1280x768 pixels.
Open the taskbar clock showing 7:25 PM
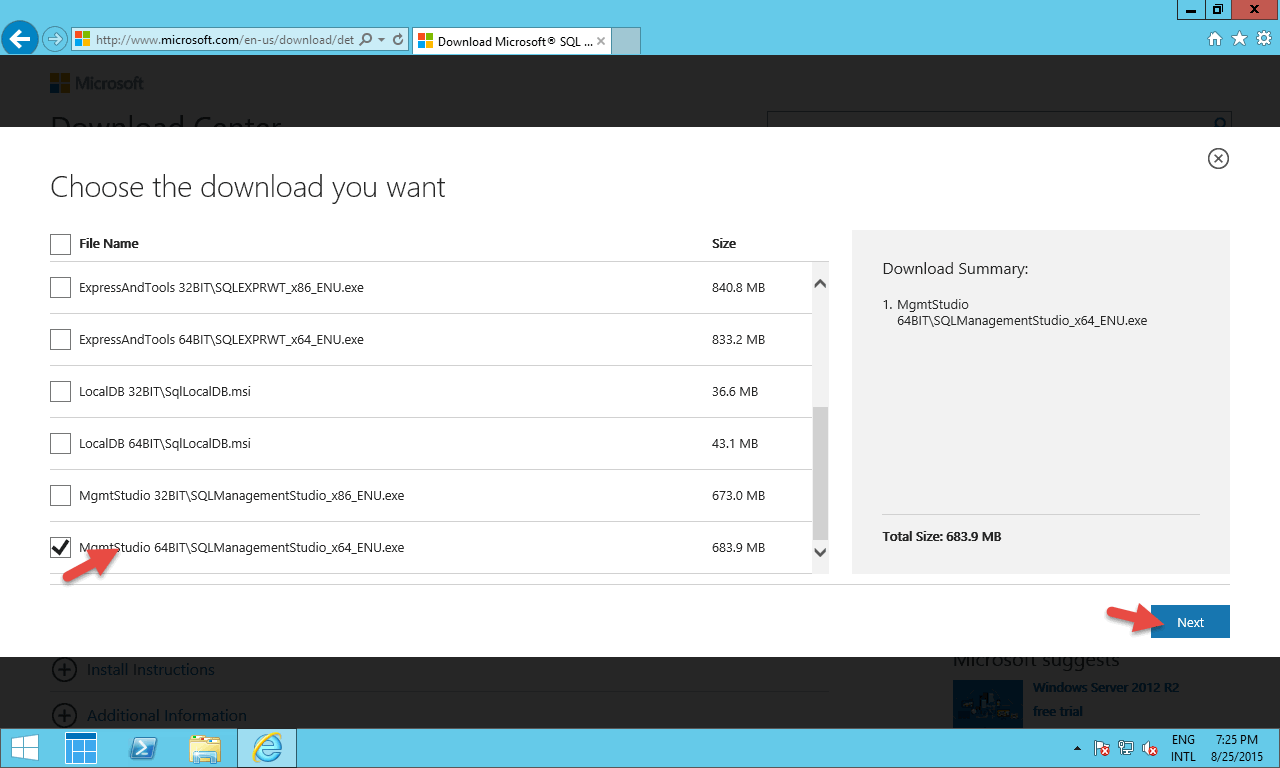[1236, 748]
